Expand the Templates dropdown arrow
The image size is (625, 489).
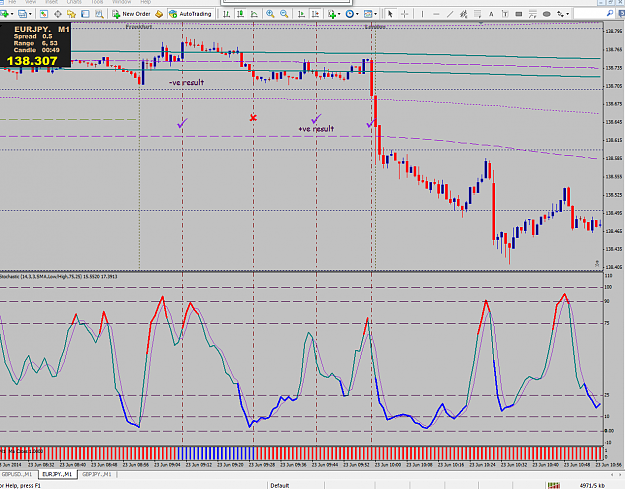pos(375,14)
